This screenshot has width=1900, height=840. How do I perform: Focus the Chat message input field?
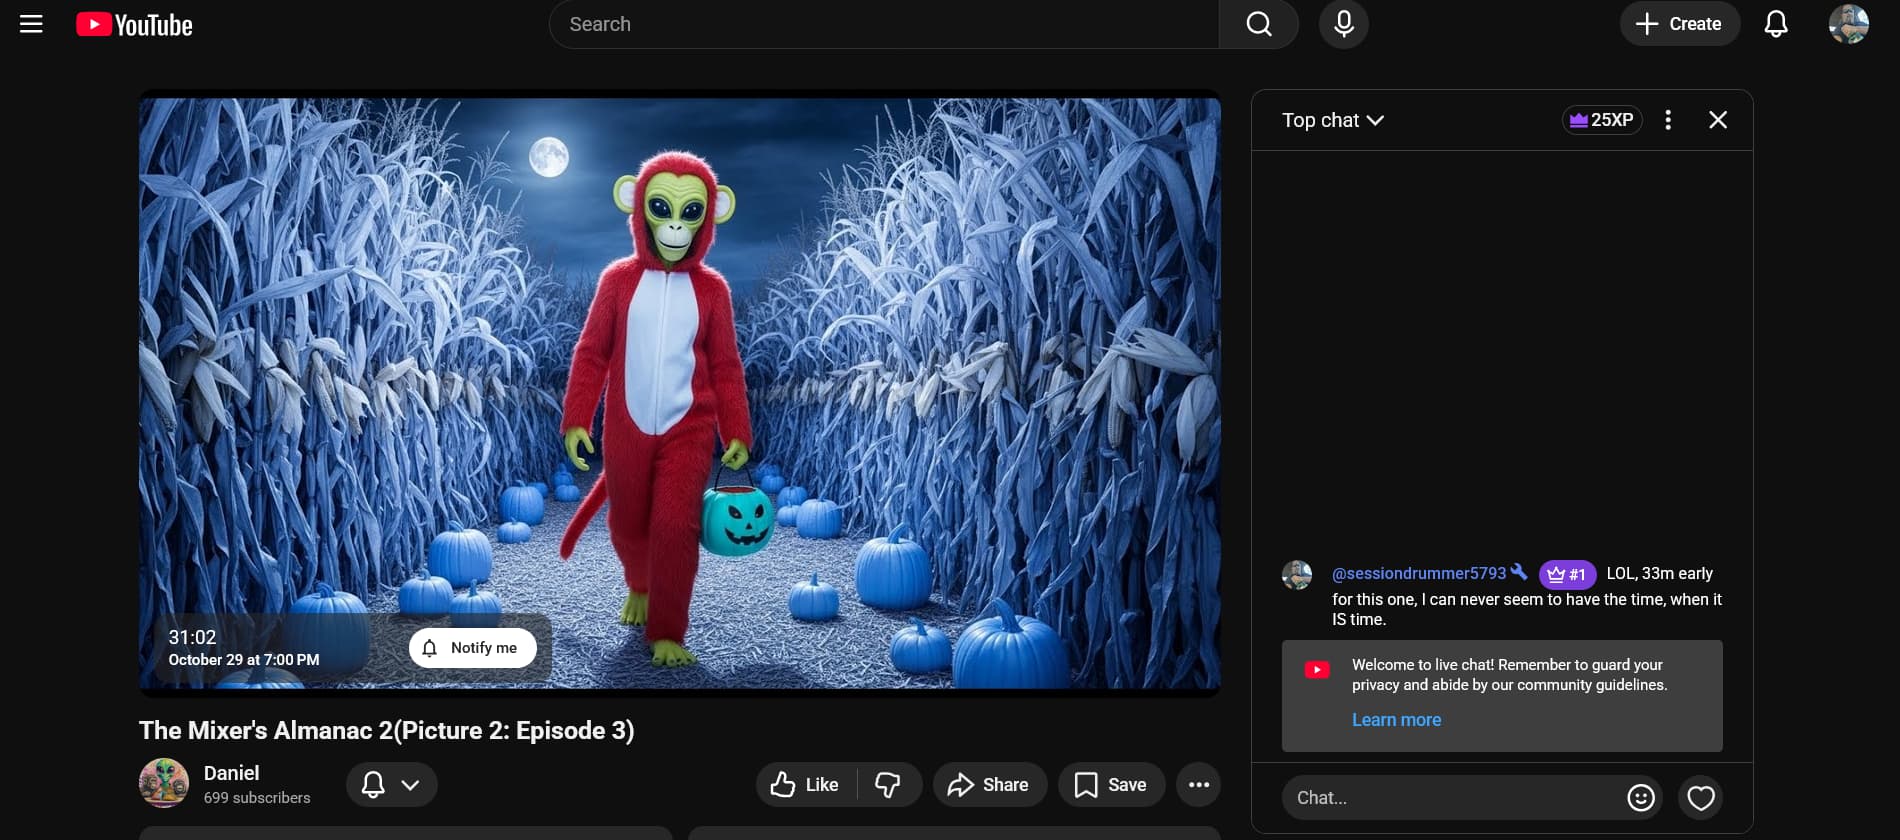pos(1450,797)
